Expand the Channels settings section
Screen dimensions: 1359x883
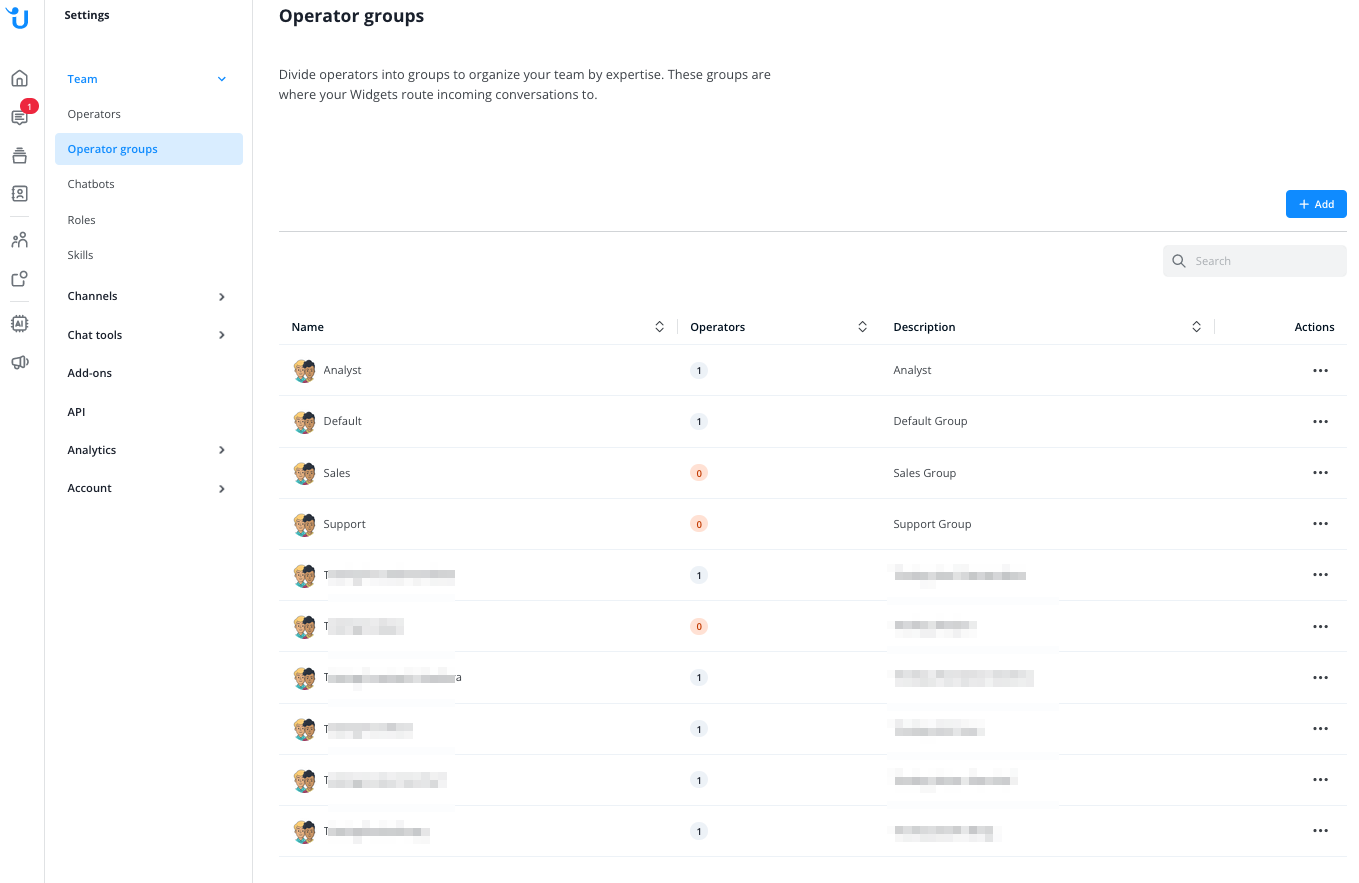click(222, 297)
